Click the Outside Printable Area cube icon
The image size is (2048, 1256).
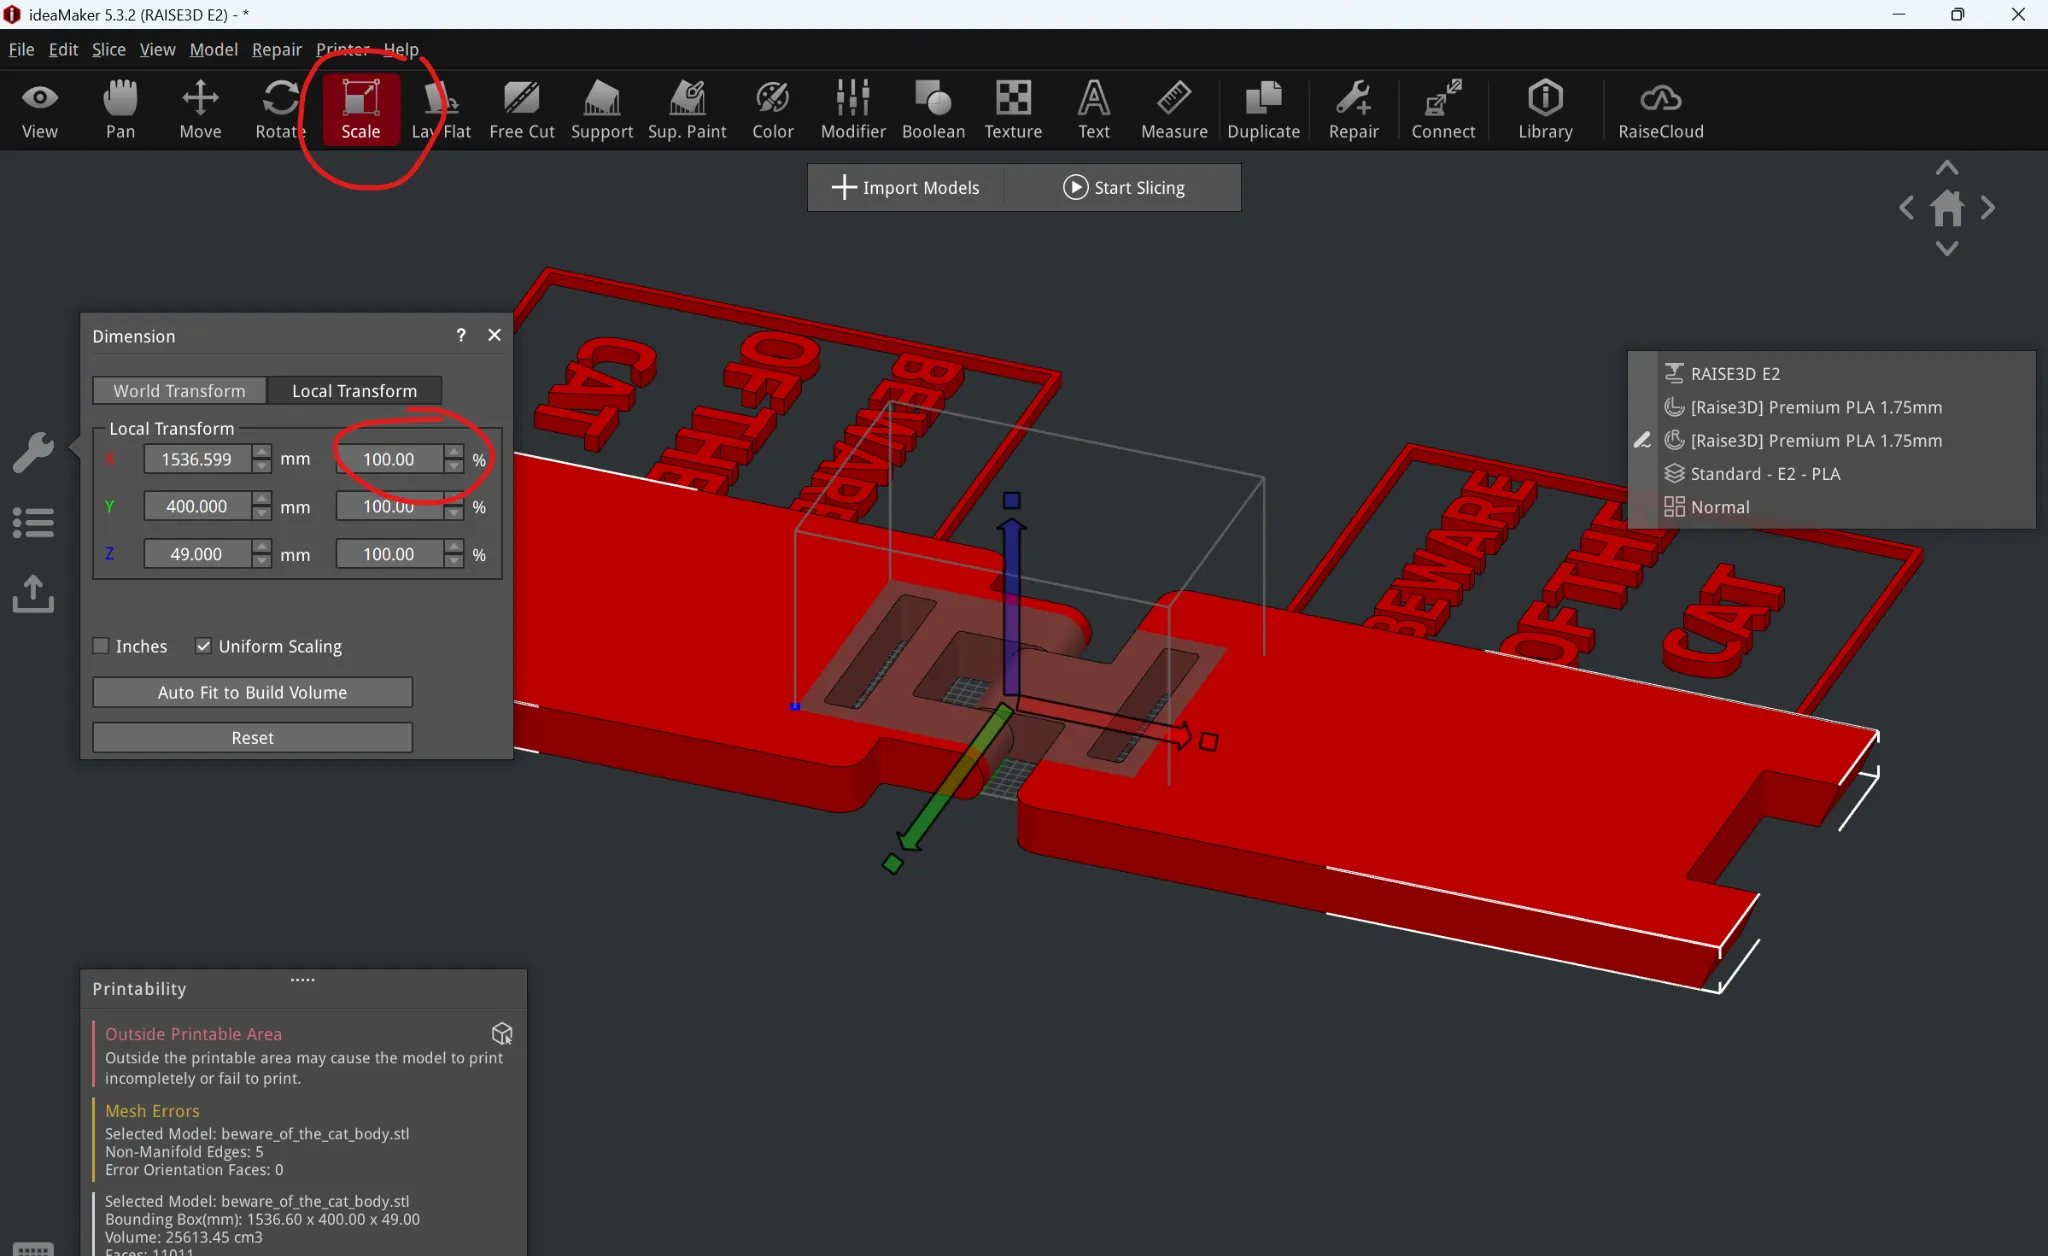(502, 1033)
